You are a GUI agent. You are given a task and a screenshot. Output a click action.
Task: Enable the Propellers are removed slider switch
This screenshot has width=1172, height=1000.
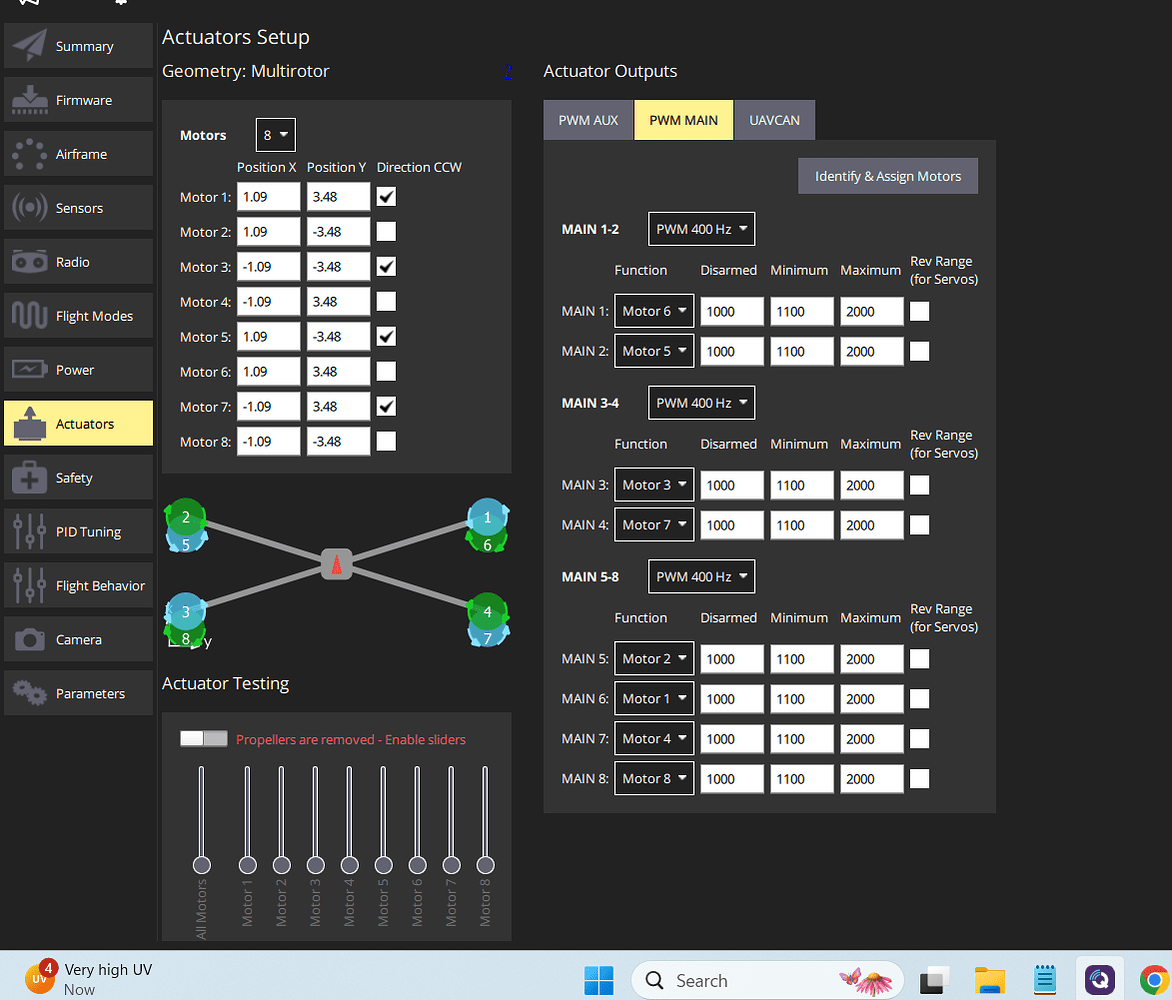[x=203, y=739]
